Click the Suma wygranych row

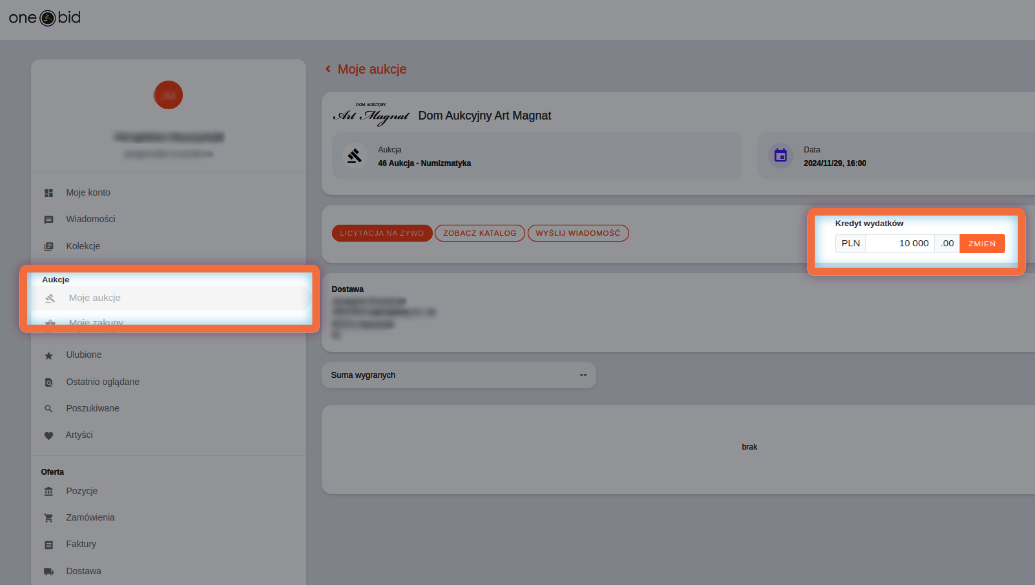tap(459, 375)
